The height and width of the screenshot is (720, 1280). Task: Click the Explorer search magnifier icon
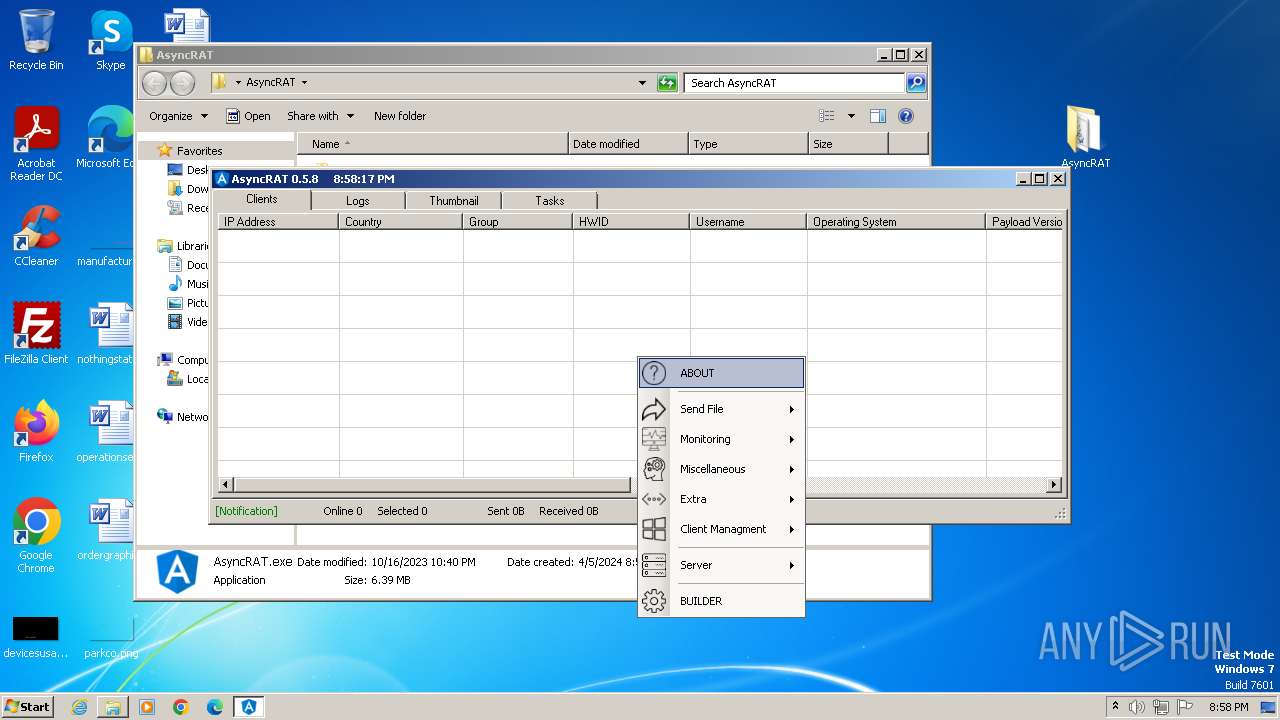click(x=916, y=83)
